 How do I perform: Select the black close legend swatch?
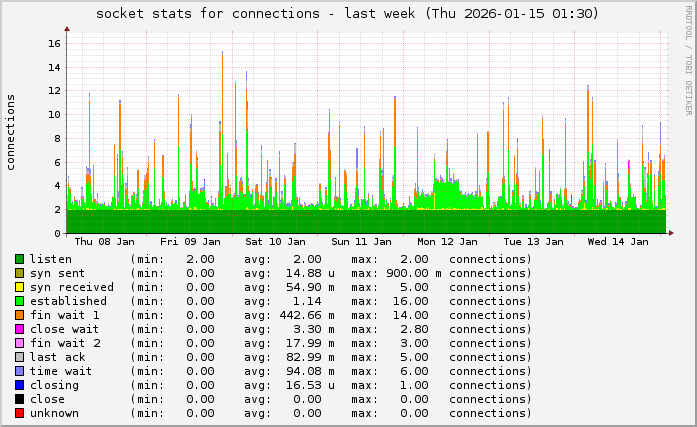click(19, 399)
